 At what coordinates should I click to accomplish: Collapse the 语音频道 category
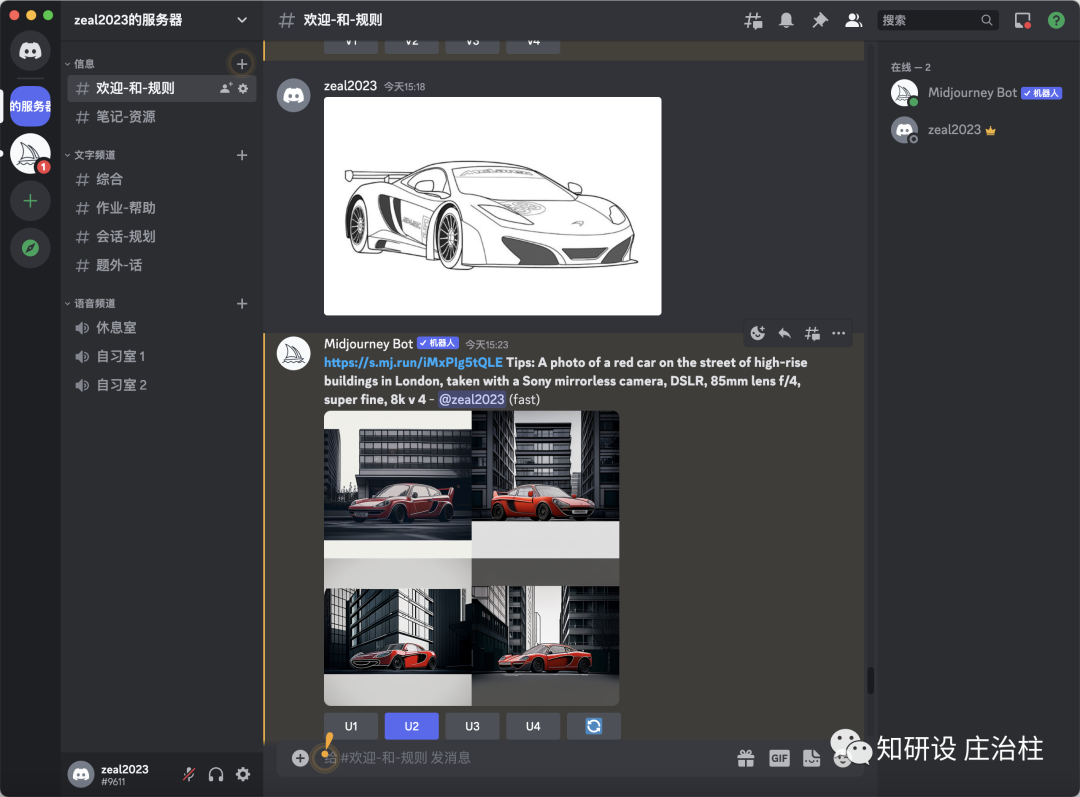point(90,304)
